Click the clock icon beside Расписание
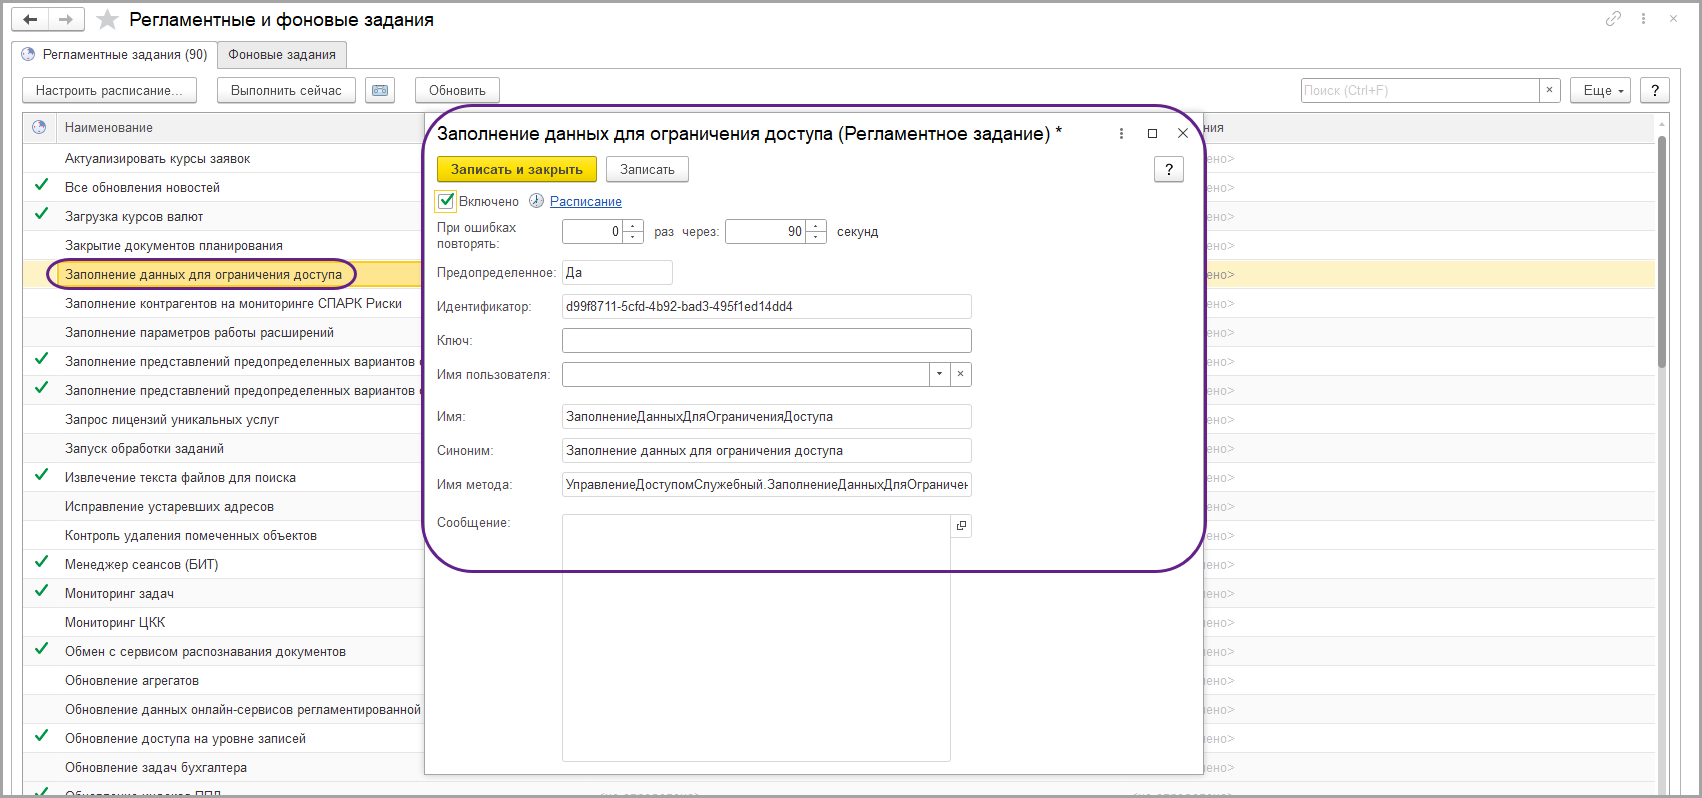The height and width of the screenshot is (798, 1702). tap(537, 201)
